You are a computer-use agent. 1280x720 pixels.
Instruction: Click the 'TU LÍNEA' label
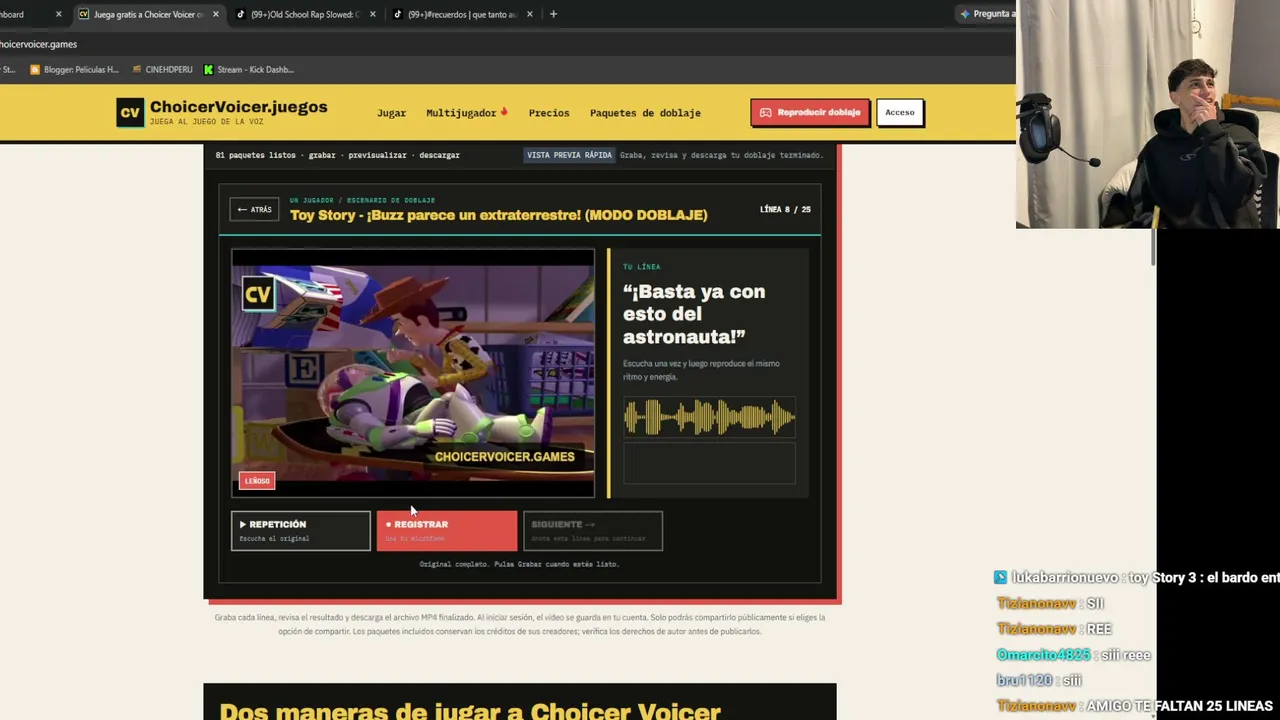click(x=642, y=267)
